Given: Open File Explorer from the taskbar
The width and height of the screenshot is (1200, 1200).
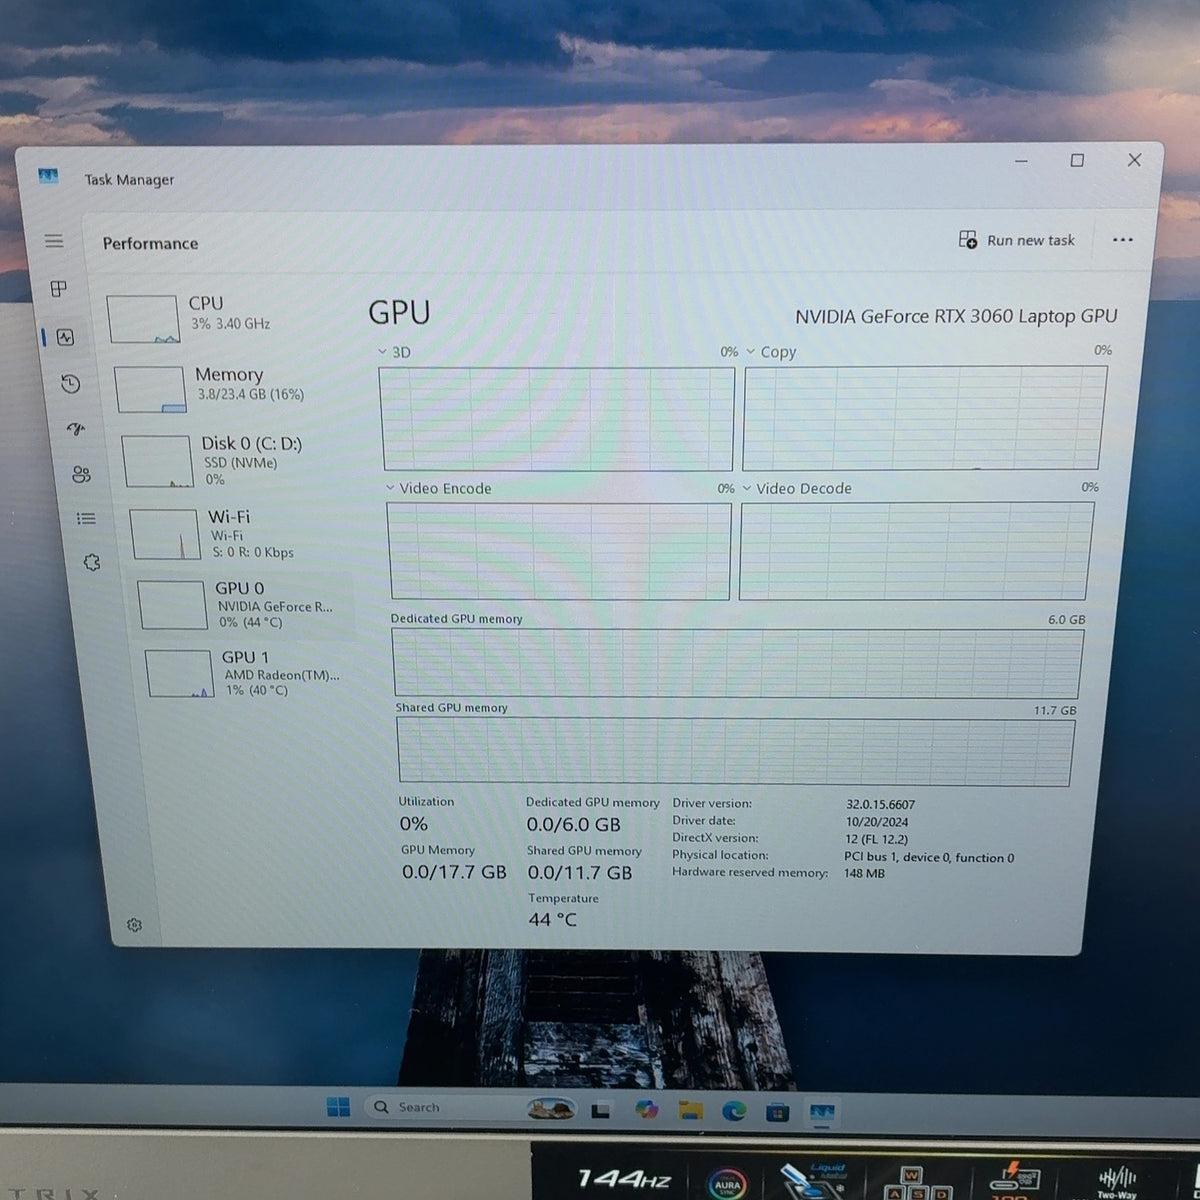Looking at the screenshot, I should point(690,1109).
